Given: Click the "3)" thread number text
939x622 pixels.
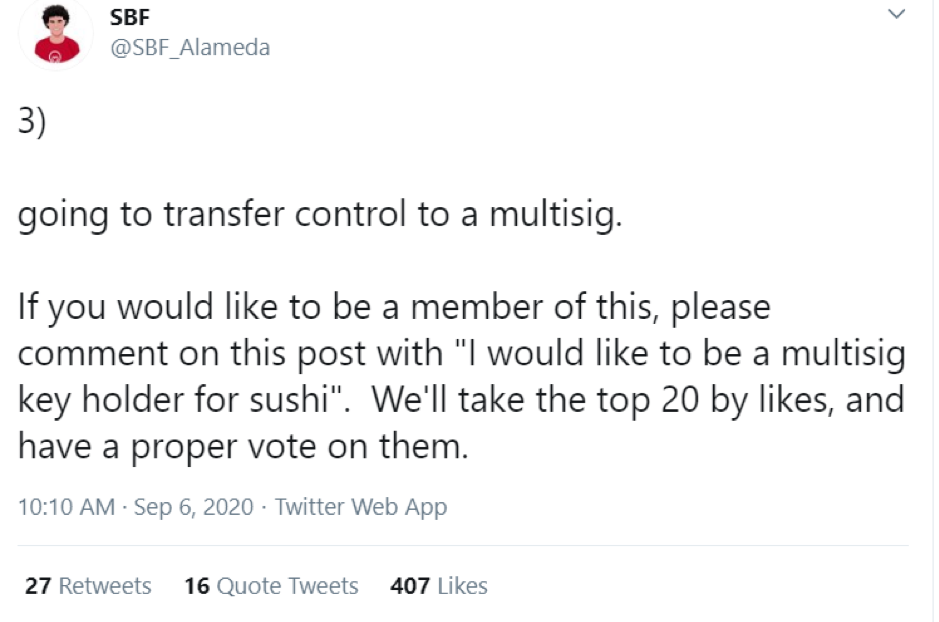Looking at the screenshot, I should pyautogui.click(x=32, y=122).
